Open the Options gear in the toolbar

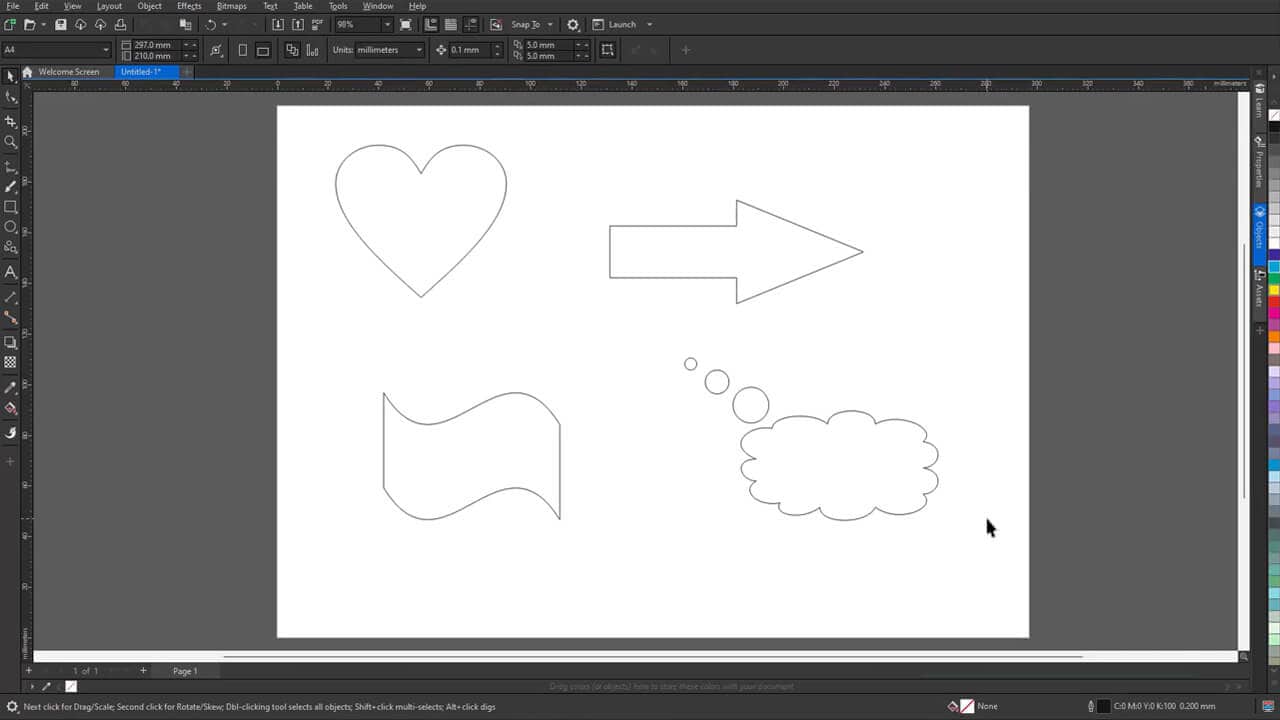[573, 24]
